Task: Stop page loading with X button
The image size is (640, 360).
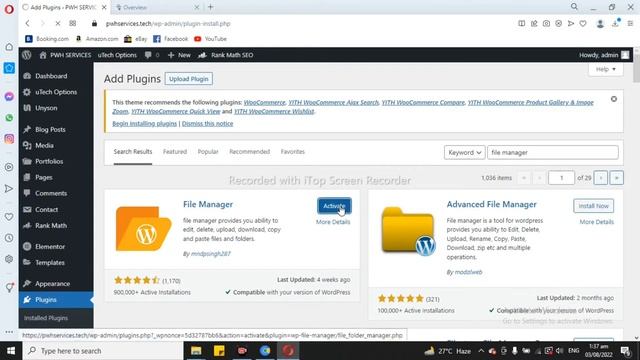Action: click(x=58, y=24)
